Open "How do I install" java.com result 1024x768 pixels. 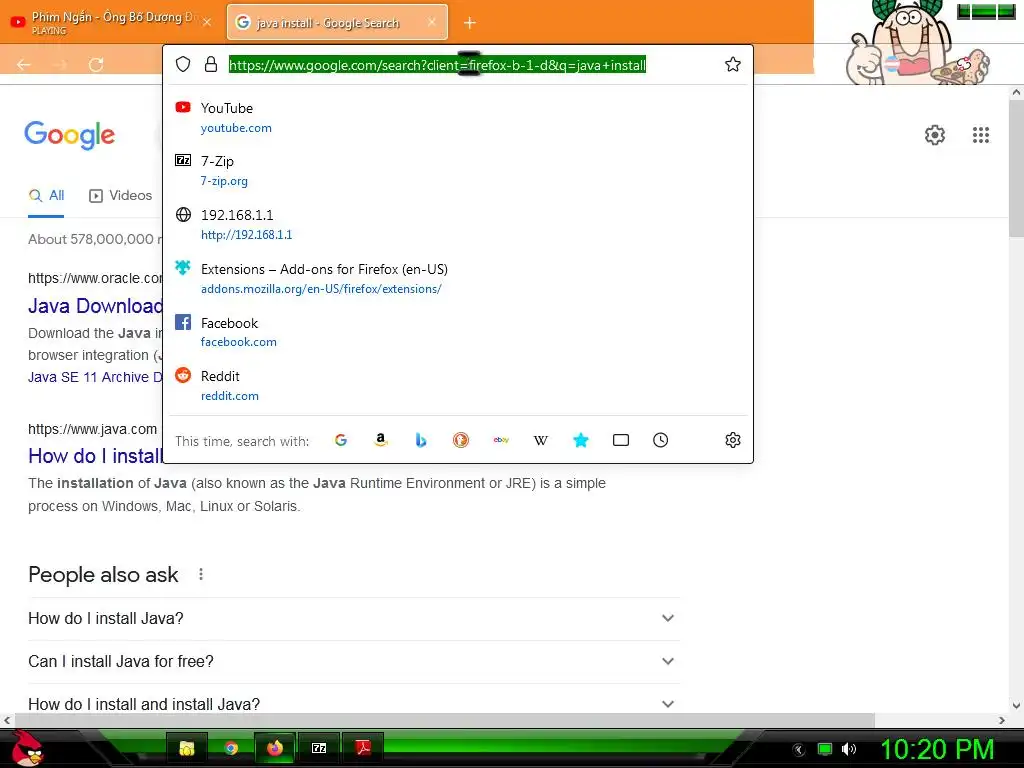point(95,456)
